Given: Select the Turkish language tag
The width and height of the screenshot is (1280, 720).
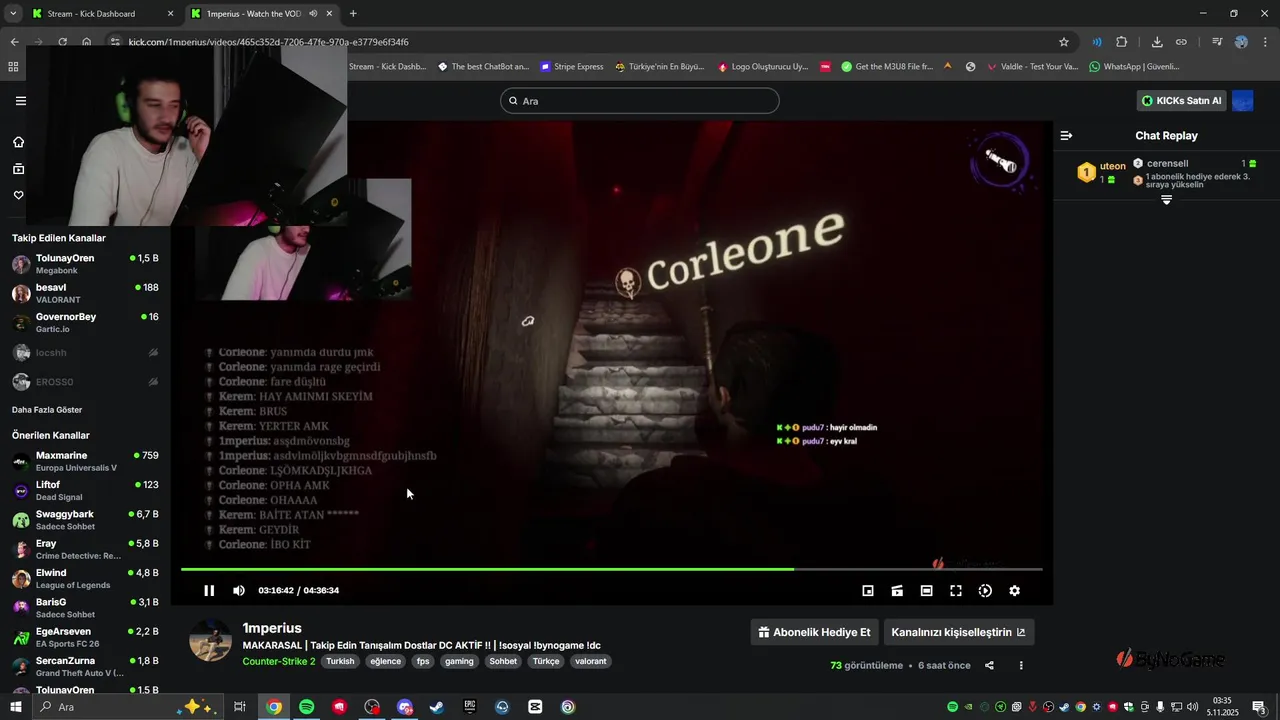Looking at the screenshot, I should click(x=340, y=661).
